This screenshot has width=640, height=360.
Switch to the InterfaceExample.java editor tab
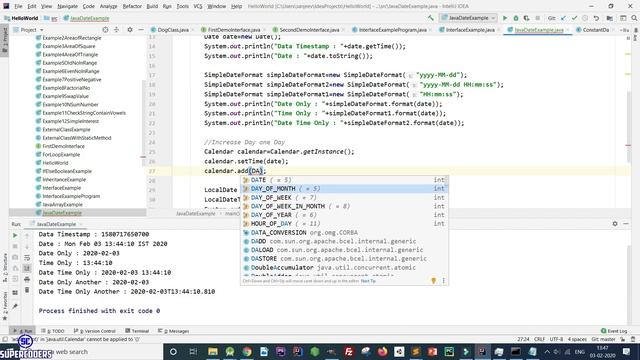coord(470,30)
